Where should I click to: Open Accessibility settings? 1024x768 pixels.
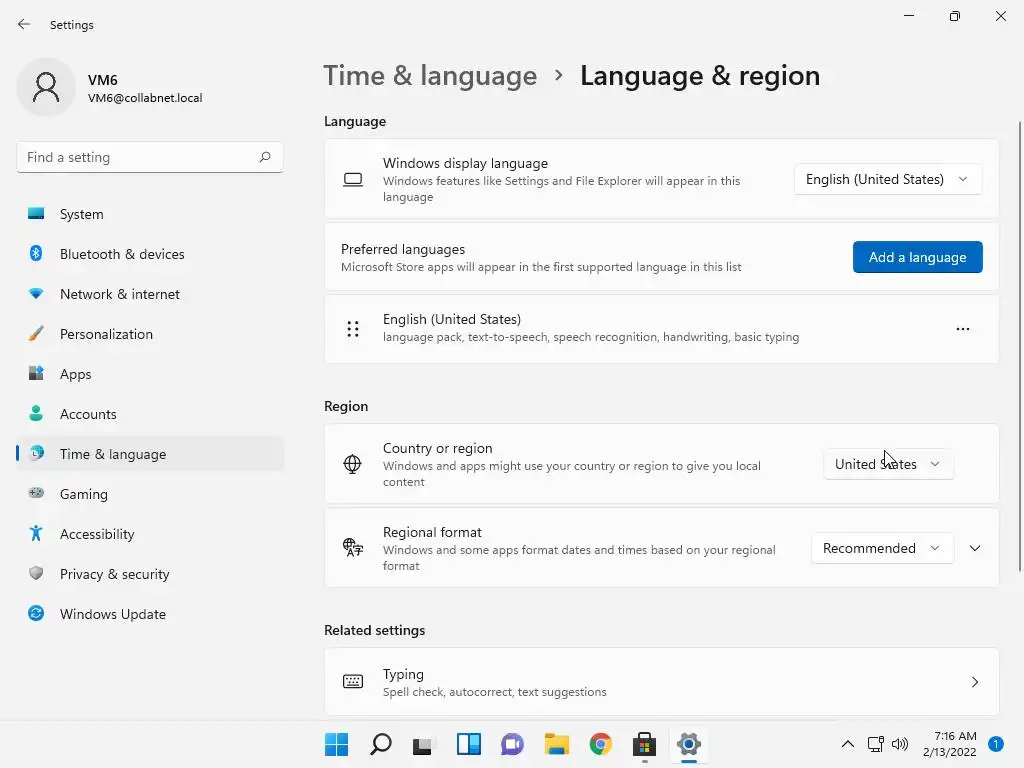[150, 534]
